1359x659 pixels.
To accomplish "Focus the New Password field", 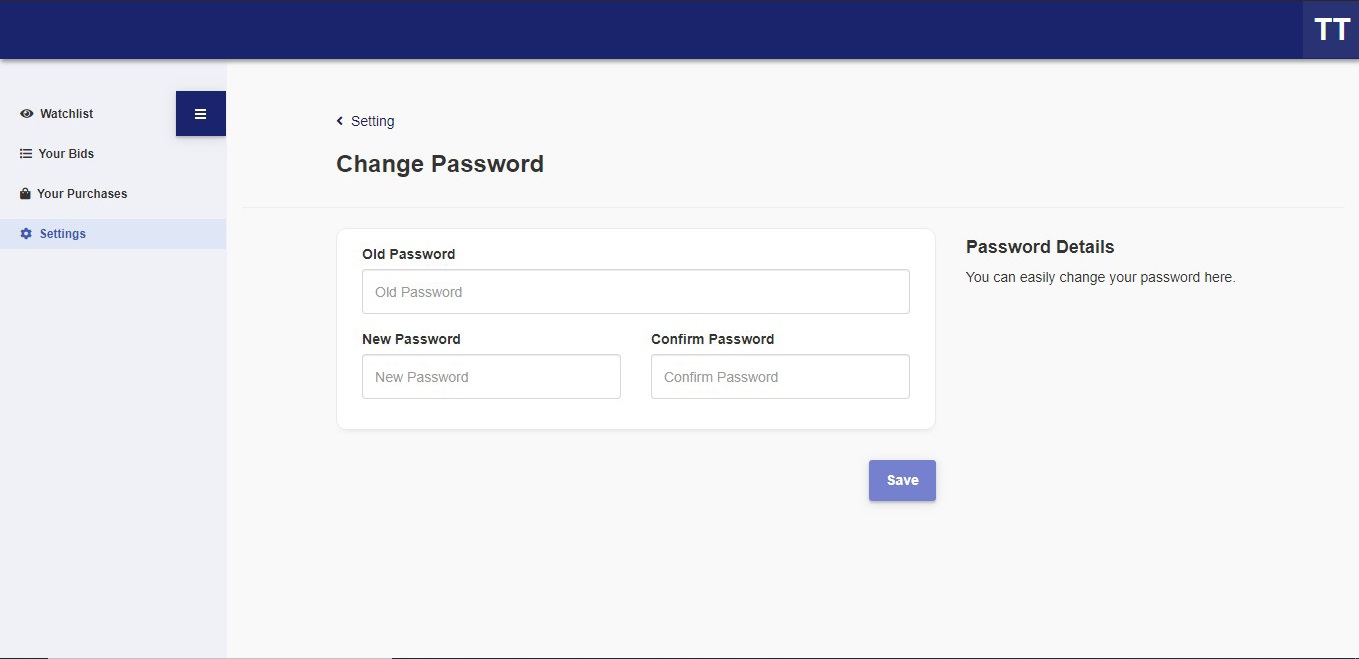I will [x=491, y=377].
